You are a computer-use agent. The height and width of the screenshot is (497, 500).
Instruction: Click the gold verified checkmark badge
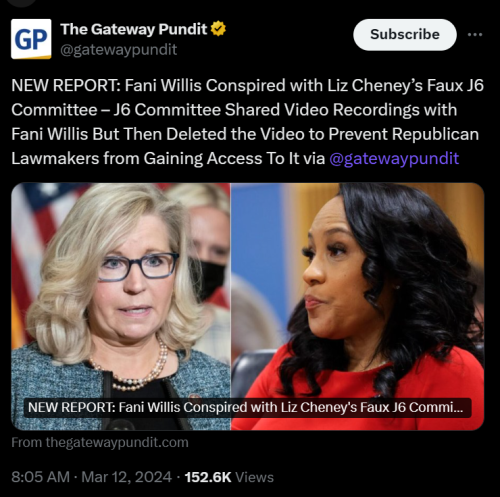pos(218,29)
